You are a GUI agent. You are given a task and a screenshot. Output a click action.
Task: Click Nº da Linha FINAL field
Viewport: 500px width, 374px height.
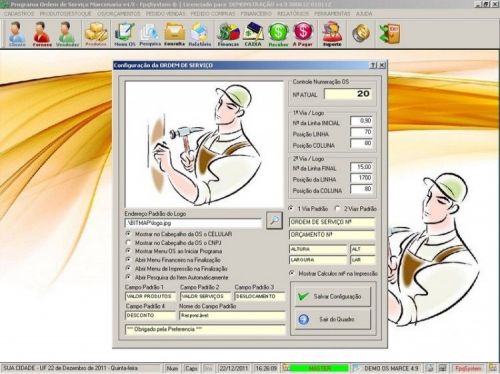click(x=361, y=167)
